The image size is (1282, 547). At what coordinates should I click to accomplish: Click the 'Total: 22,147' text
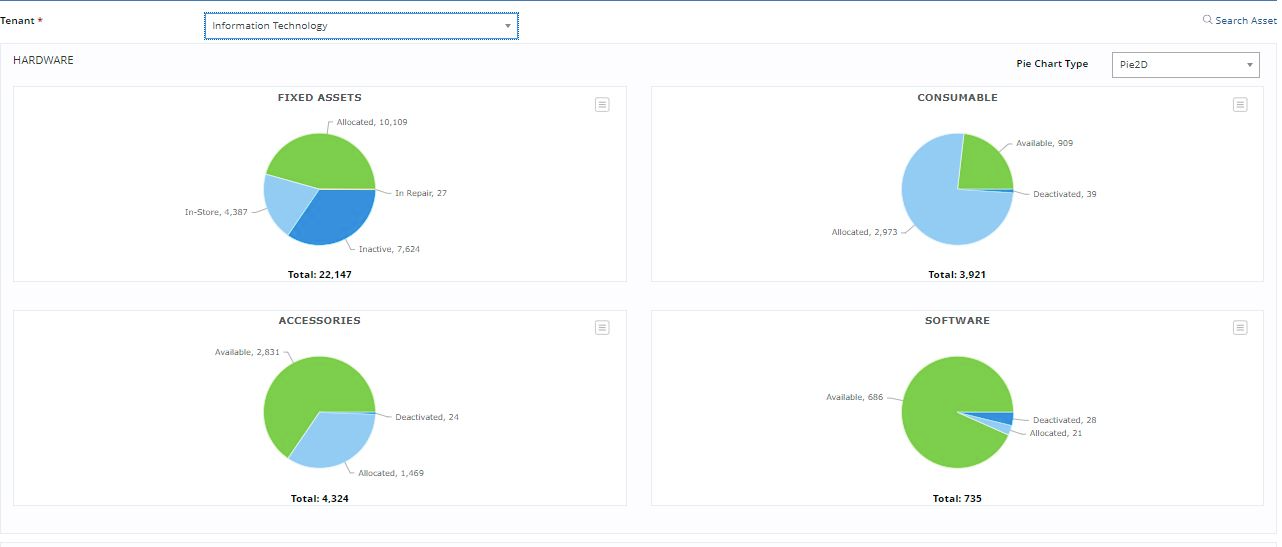click(x=320, y=274)
